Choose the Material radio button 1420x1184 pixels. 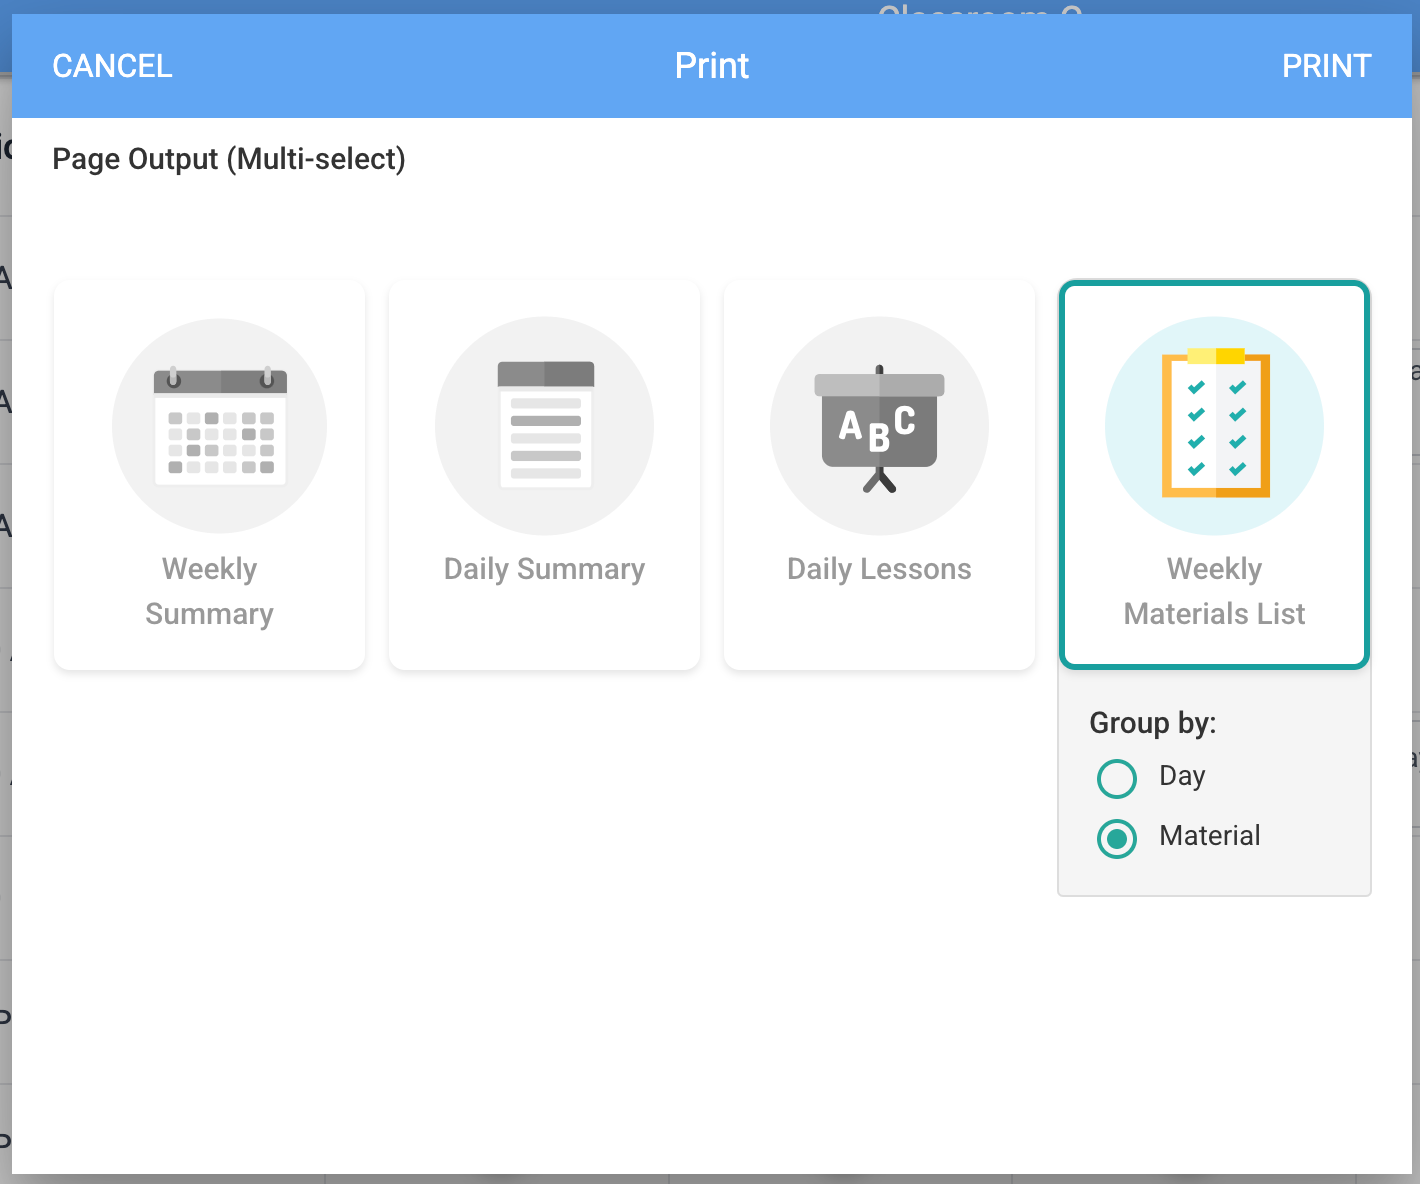coord(1117,838)
